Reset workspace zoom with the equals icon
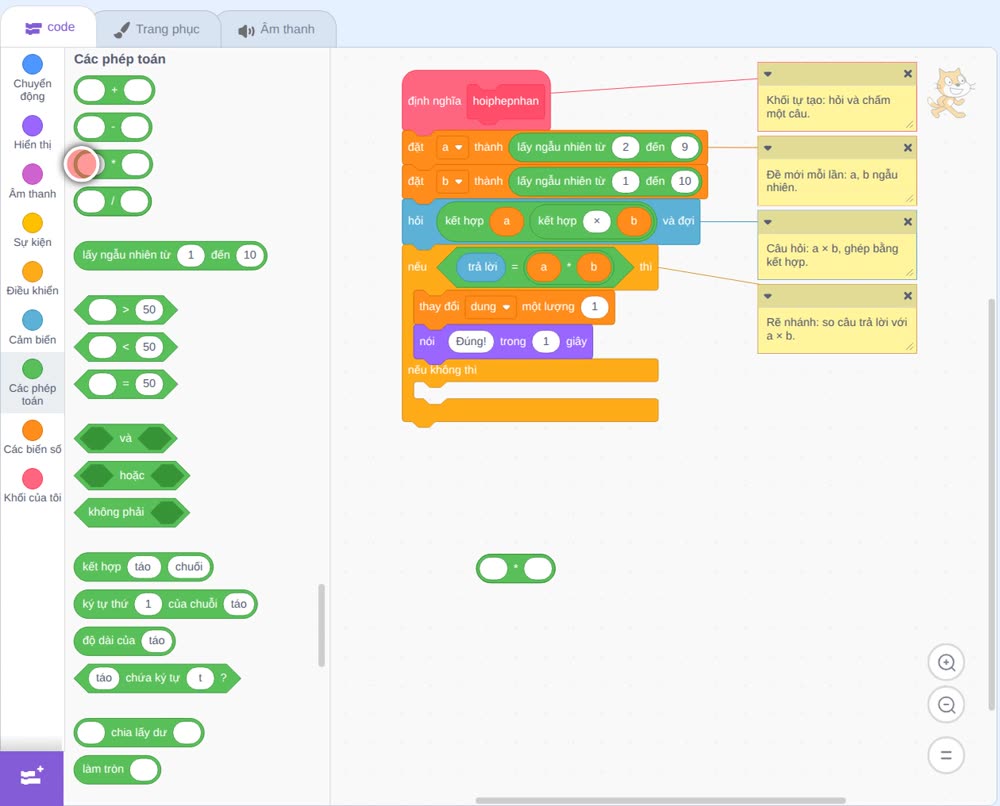1000x806 pixels. tap(946, 755)
